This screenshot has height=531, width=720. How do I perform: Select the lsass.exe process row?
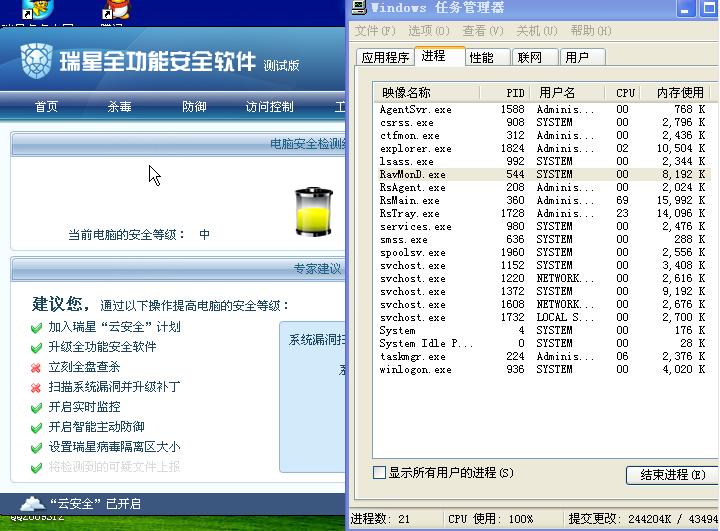[542, 162]
